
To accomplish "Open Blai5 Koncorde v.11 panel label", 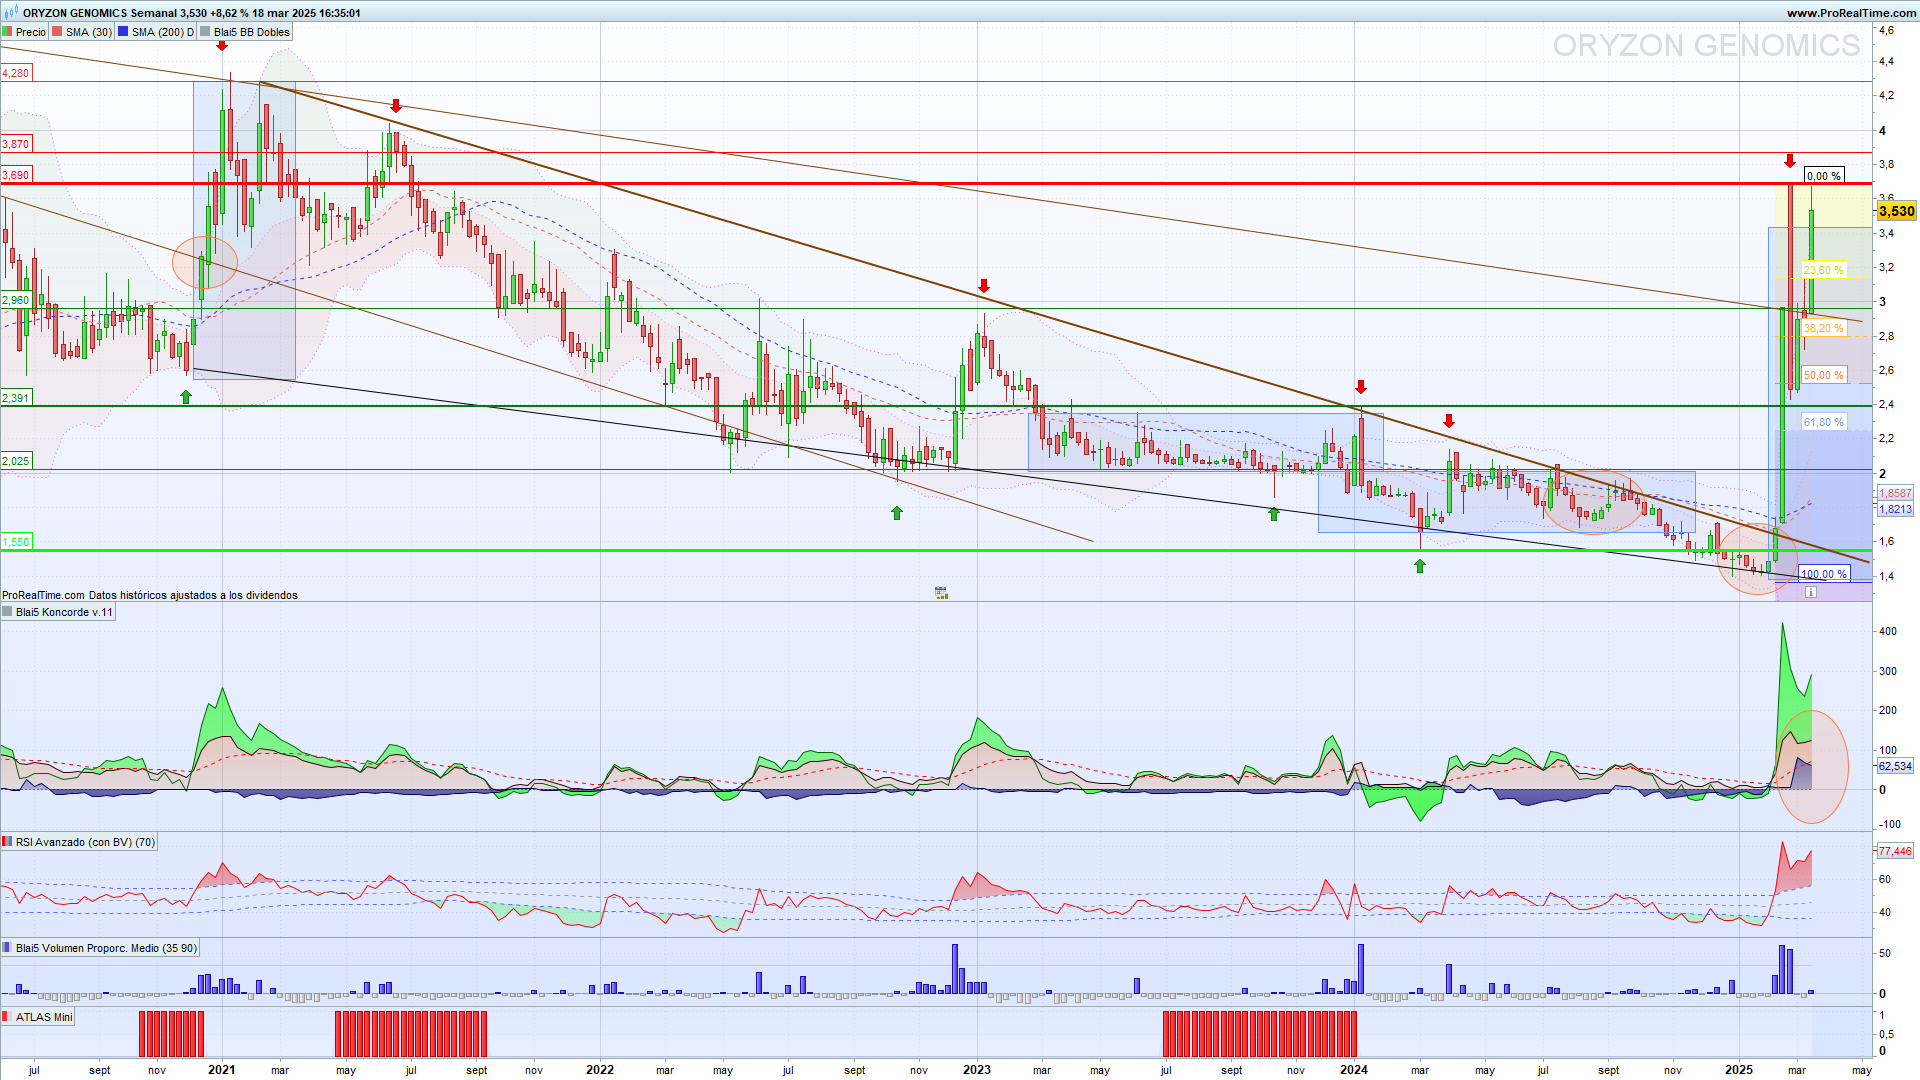I will (64, 612).
